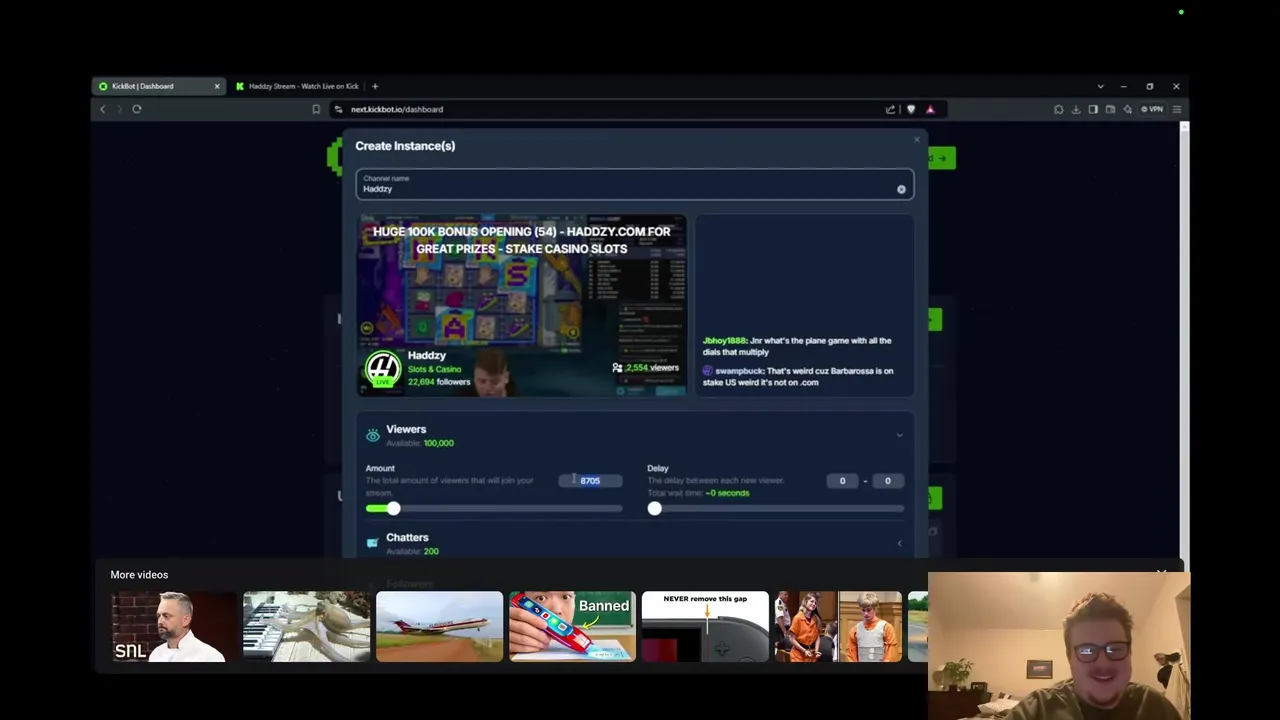
Task: Open Brave Shields lion icon
Action: (x=911, y=109)
